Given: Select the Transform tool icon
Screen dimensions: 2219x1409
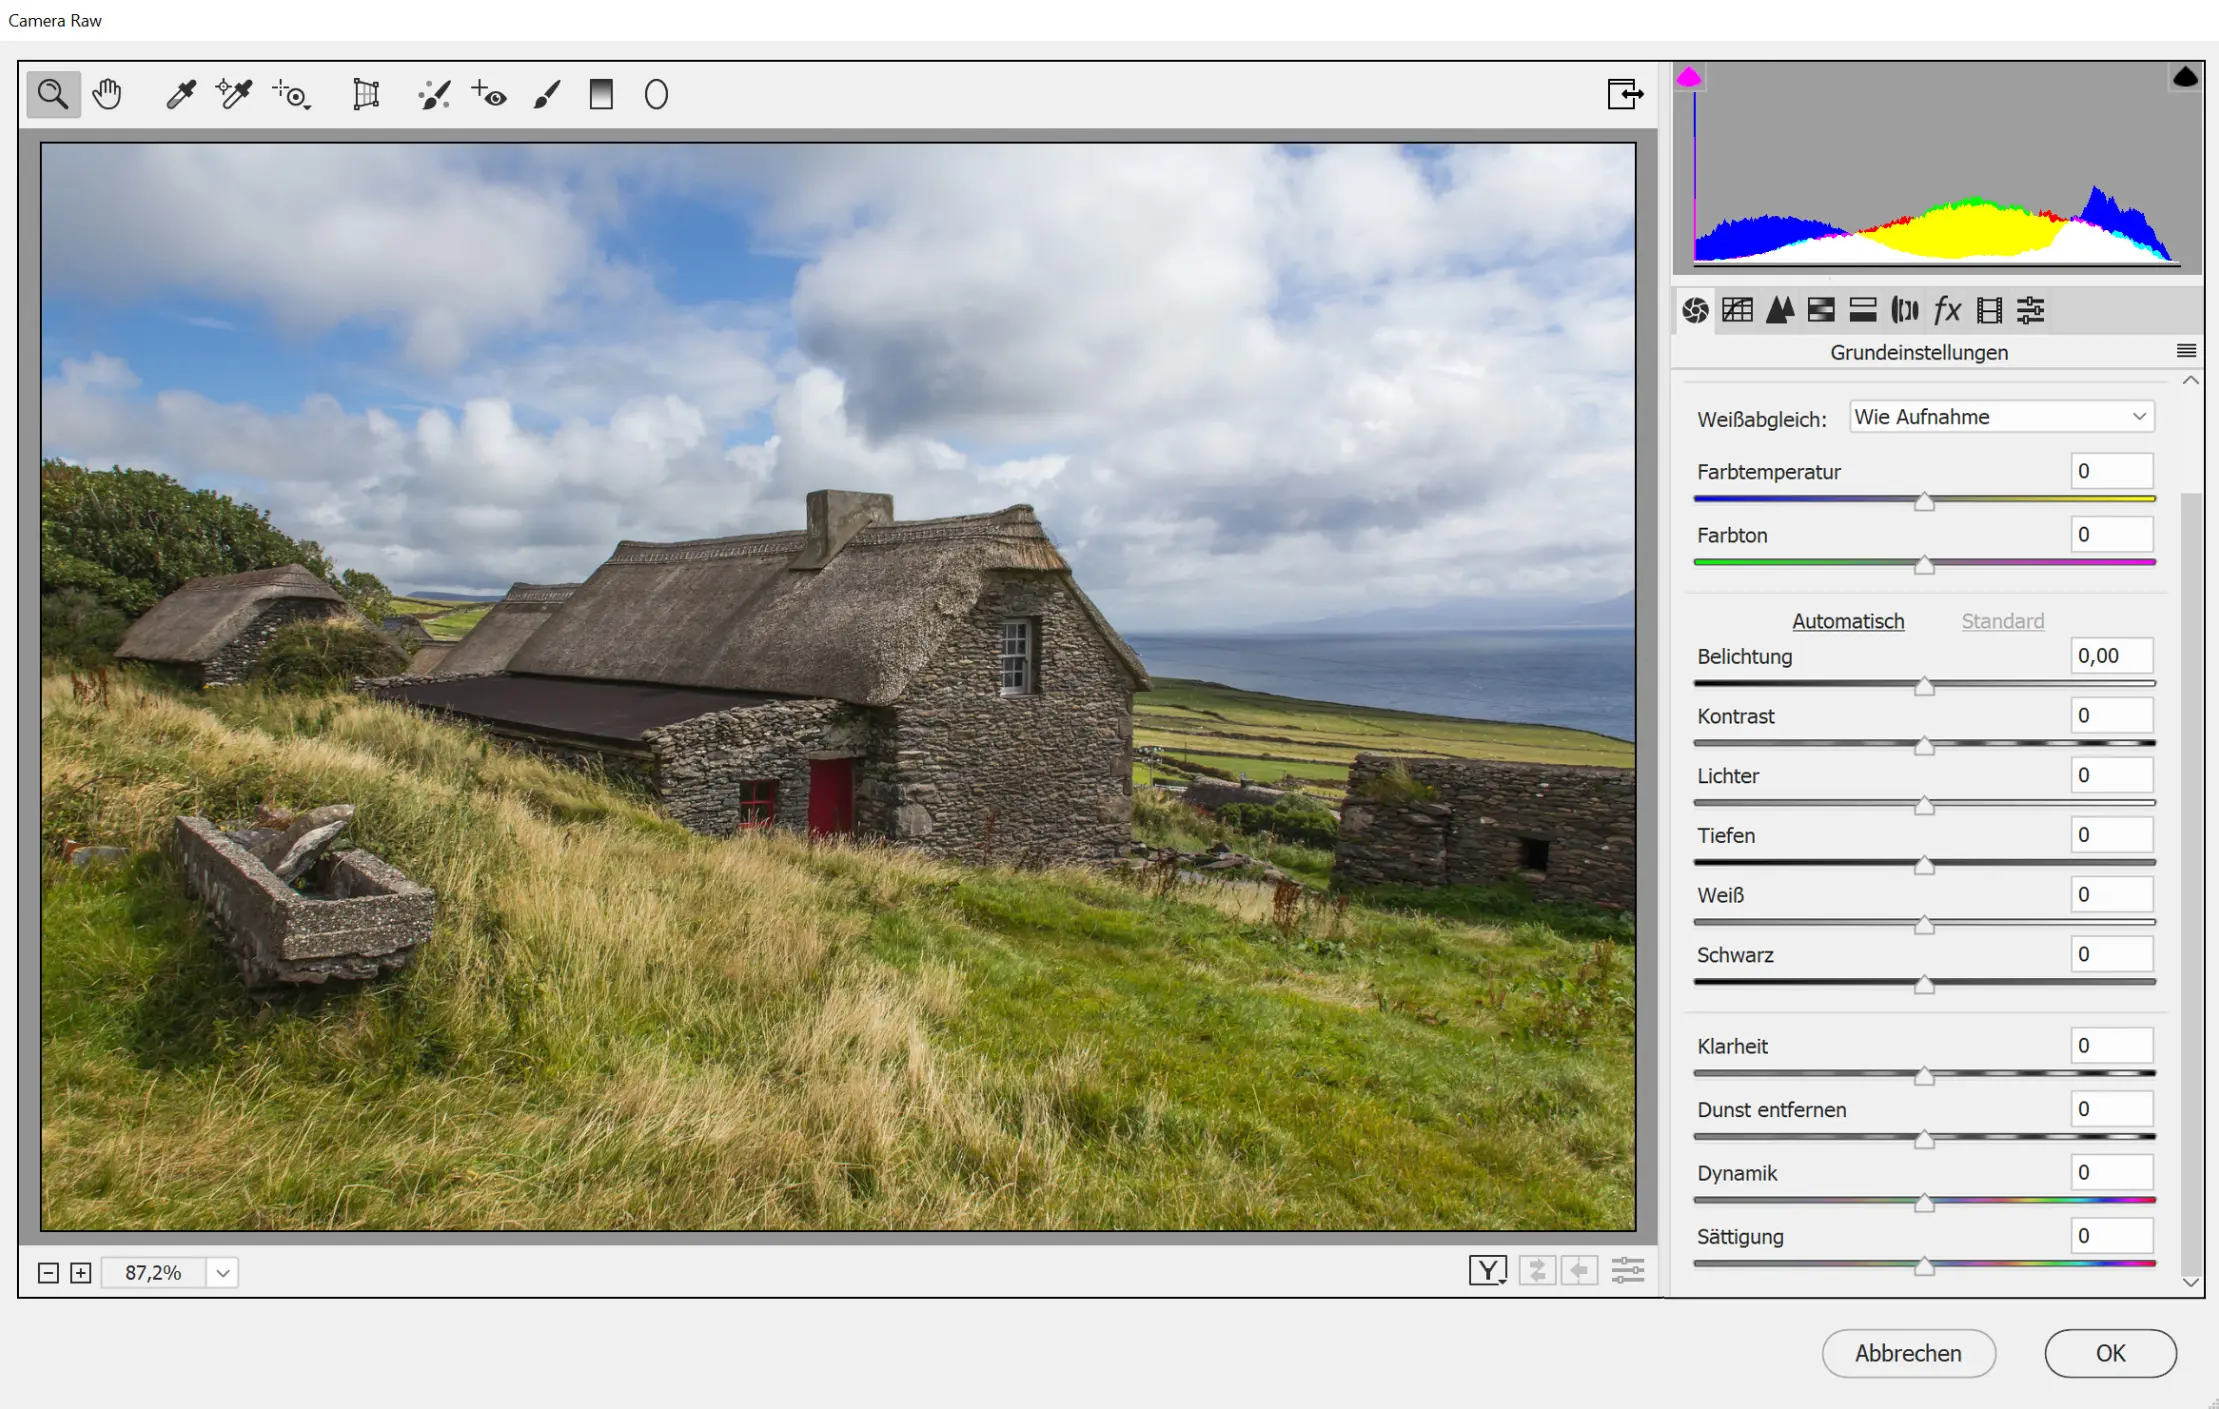Looking at the screenshot, I should [x=366, y=95].
